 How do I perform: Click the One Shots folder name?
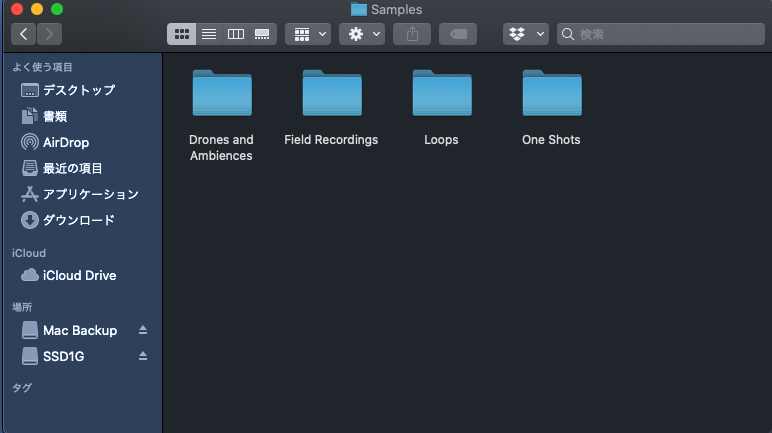tap(551, 140)
